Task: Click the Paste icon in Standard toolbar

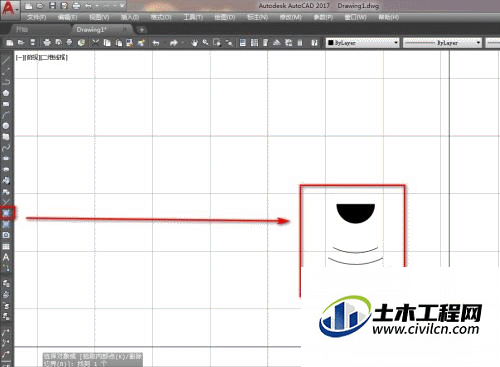Action: (119, 43)
